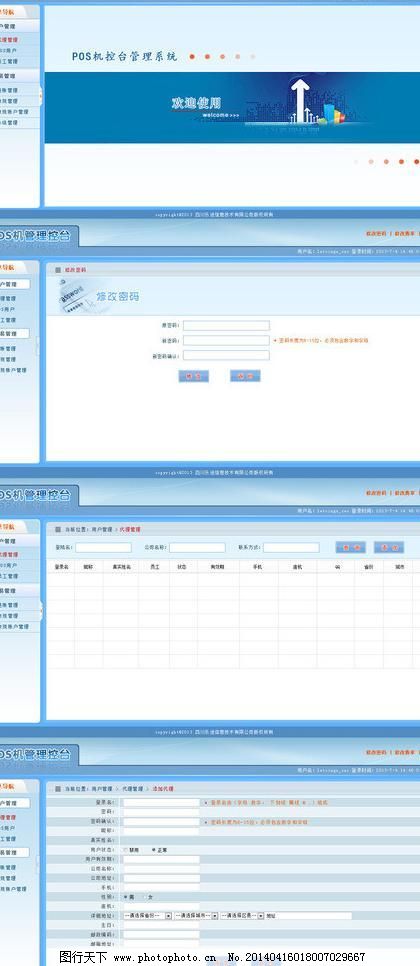Viewport: 420px width, 966px height.
Task: Open 代理管理 breadcrumb on the add-agent page
Action: click(x=131, y=789)
